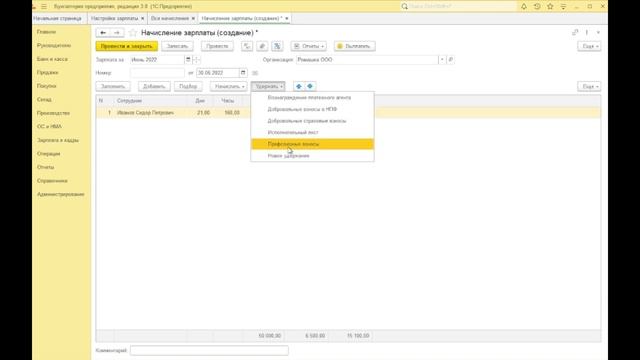This screenshot has width=640, height=360.
Task: Switch to Начальная страница tab
Action: (57, 18)
